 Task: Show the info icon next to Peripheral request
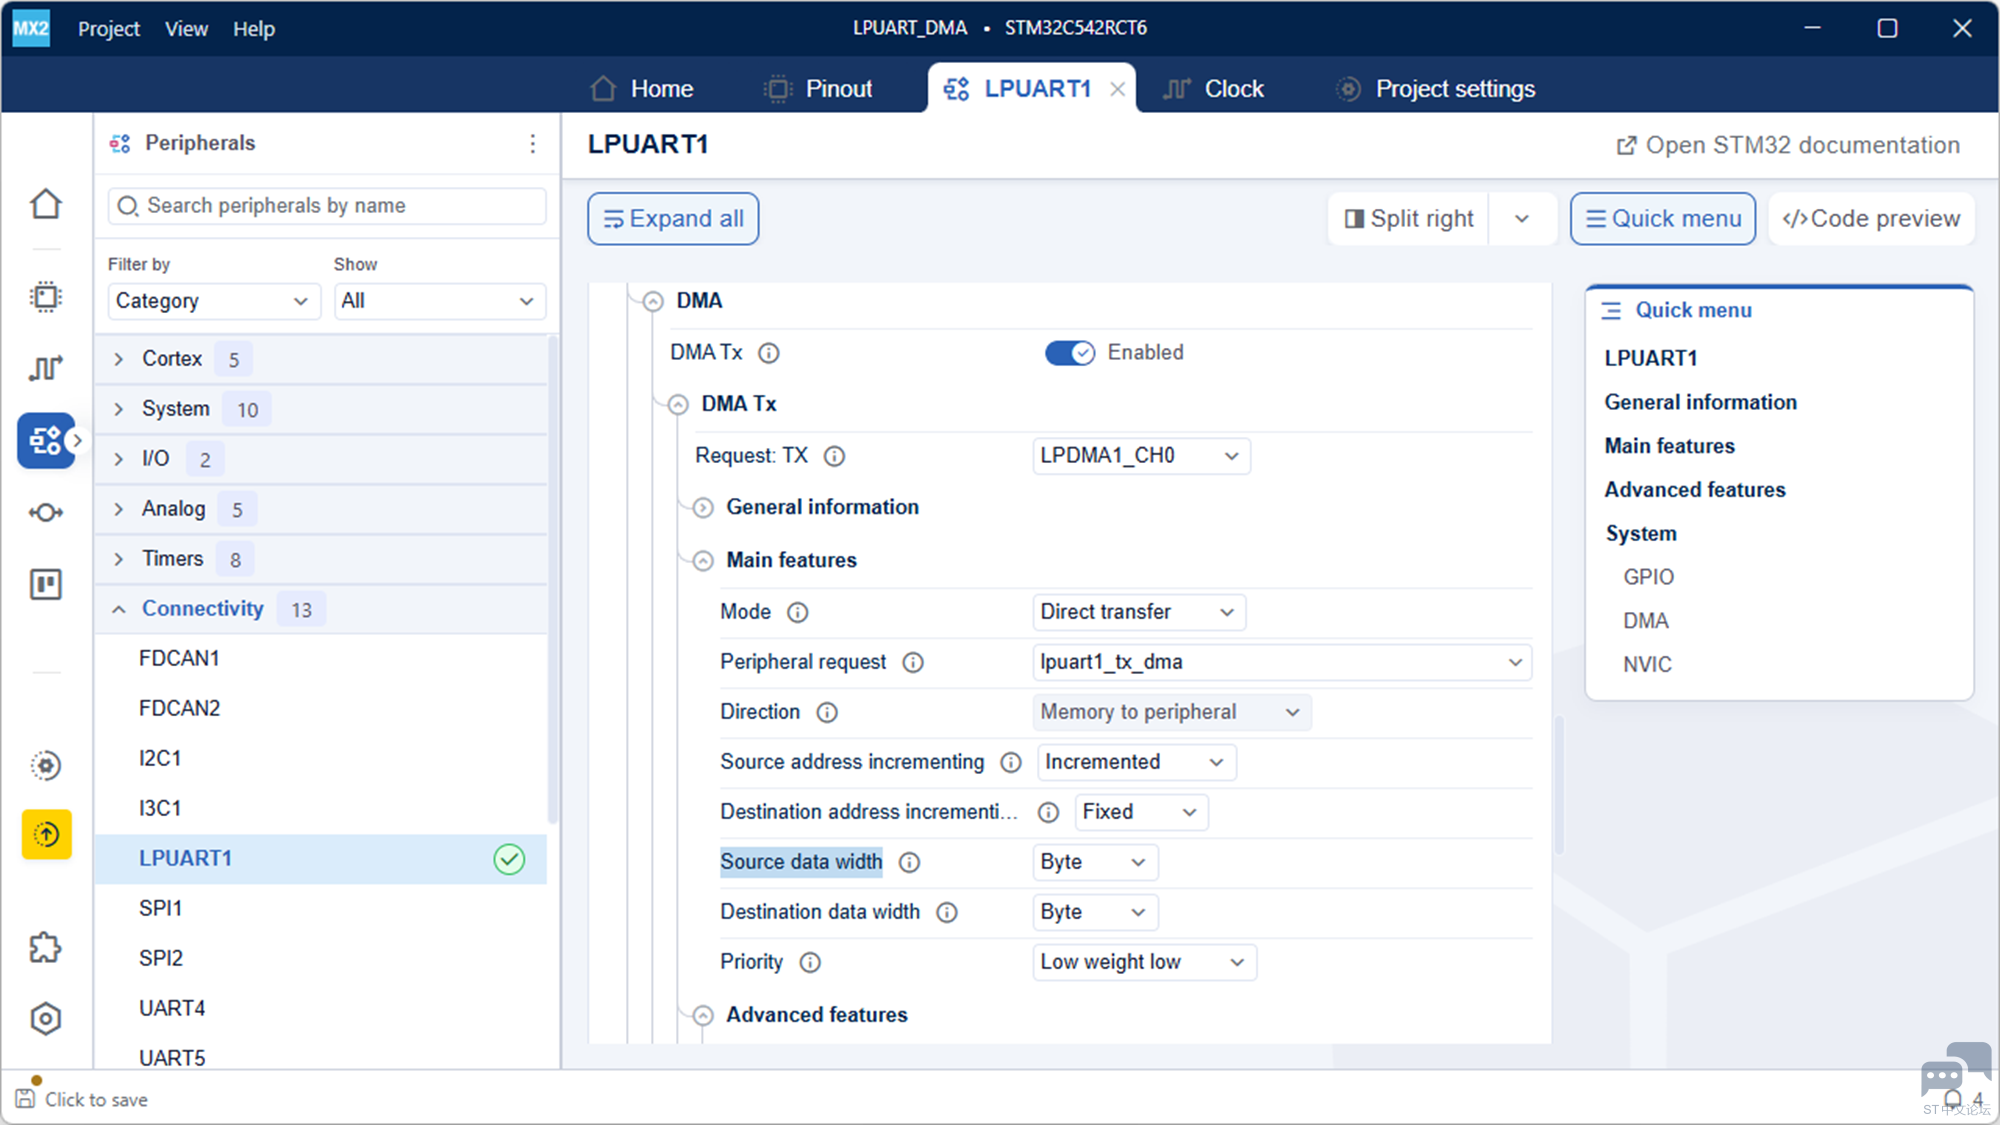point(913,663)
